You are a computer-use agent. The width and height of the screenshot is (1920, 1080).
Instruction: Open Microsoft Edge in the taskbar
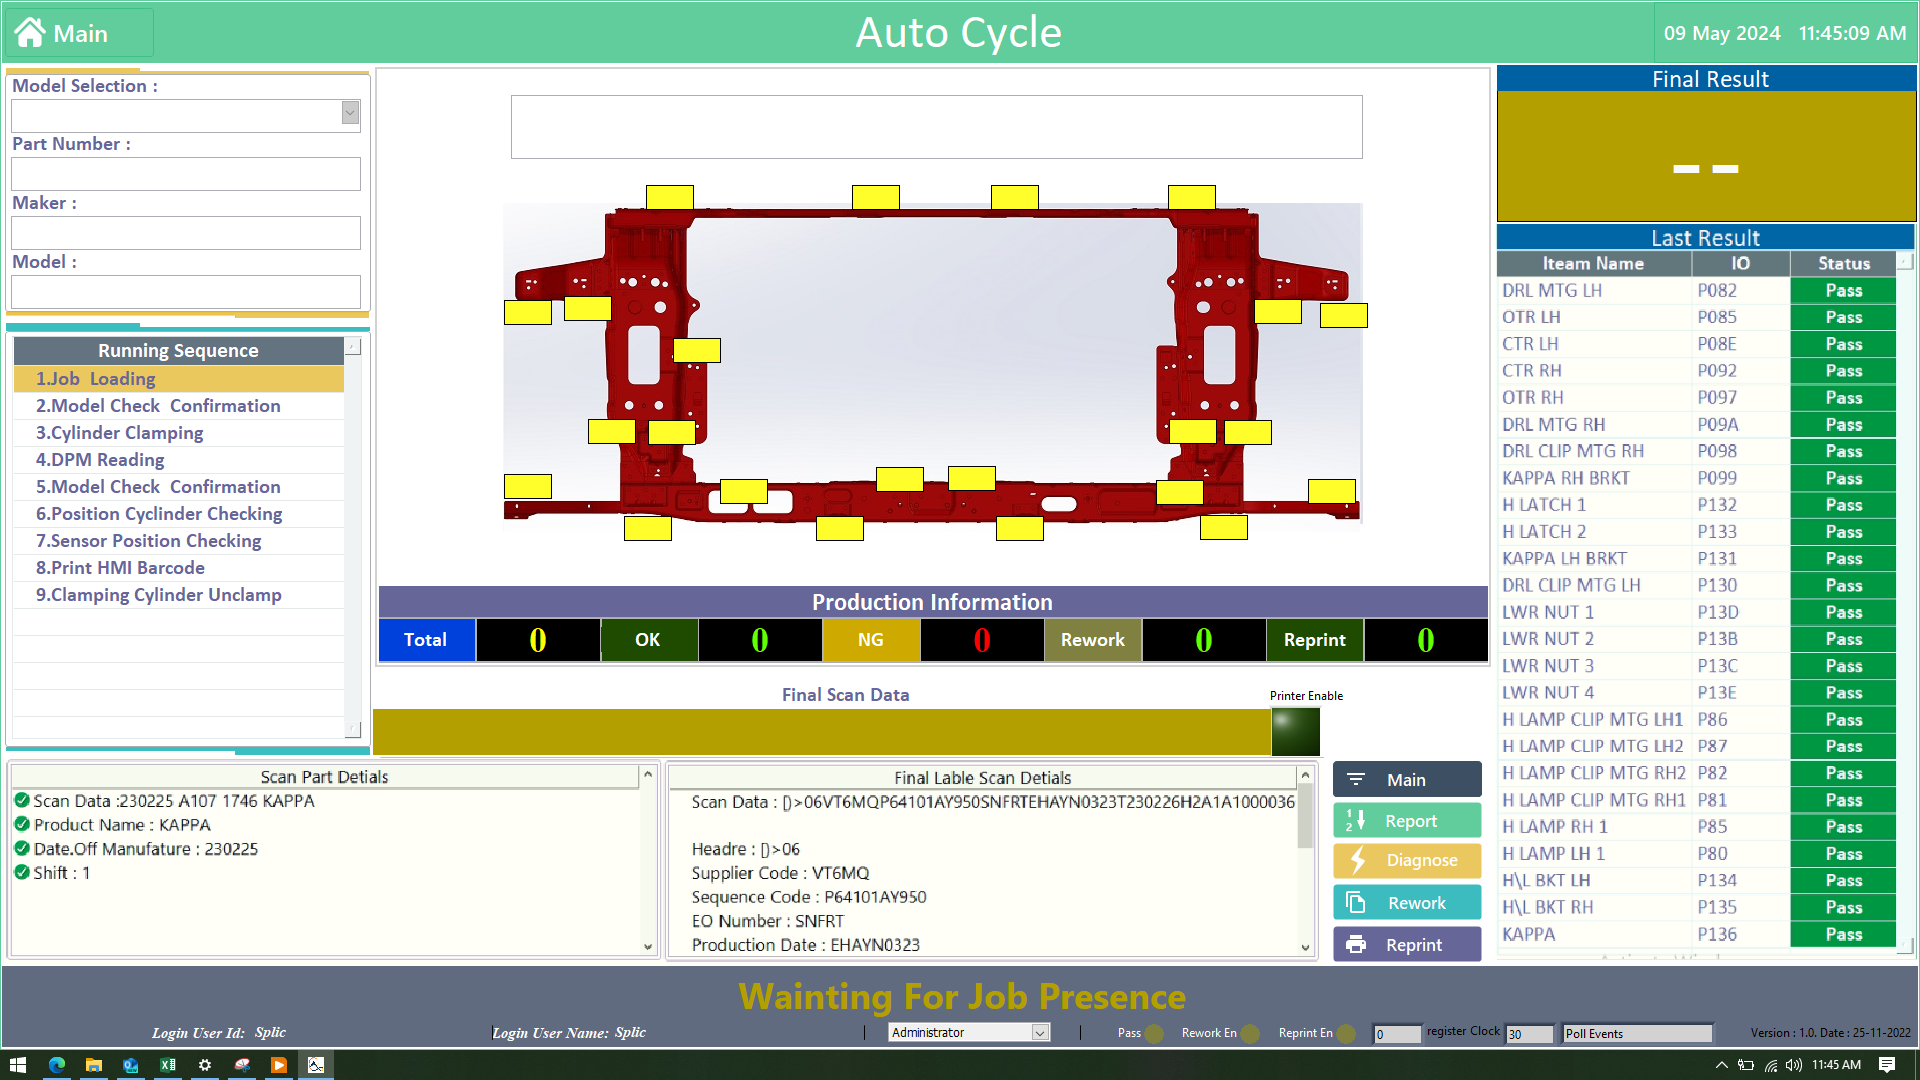pyautogui.click(x=57, y=1065)
